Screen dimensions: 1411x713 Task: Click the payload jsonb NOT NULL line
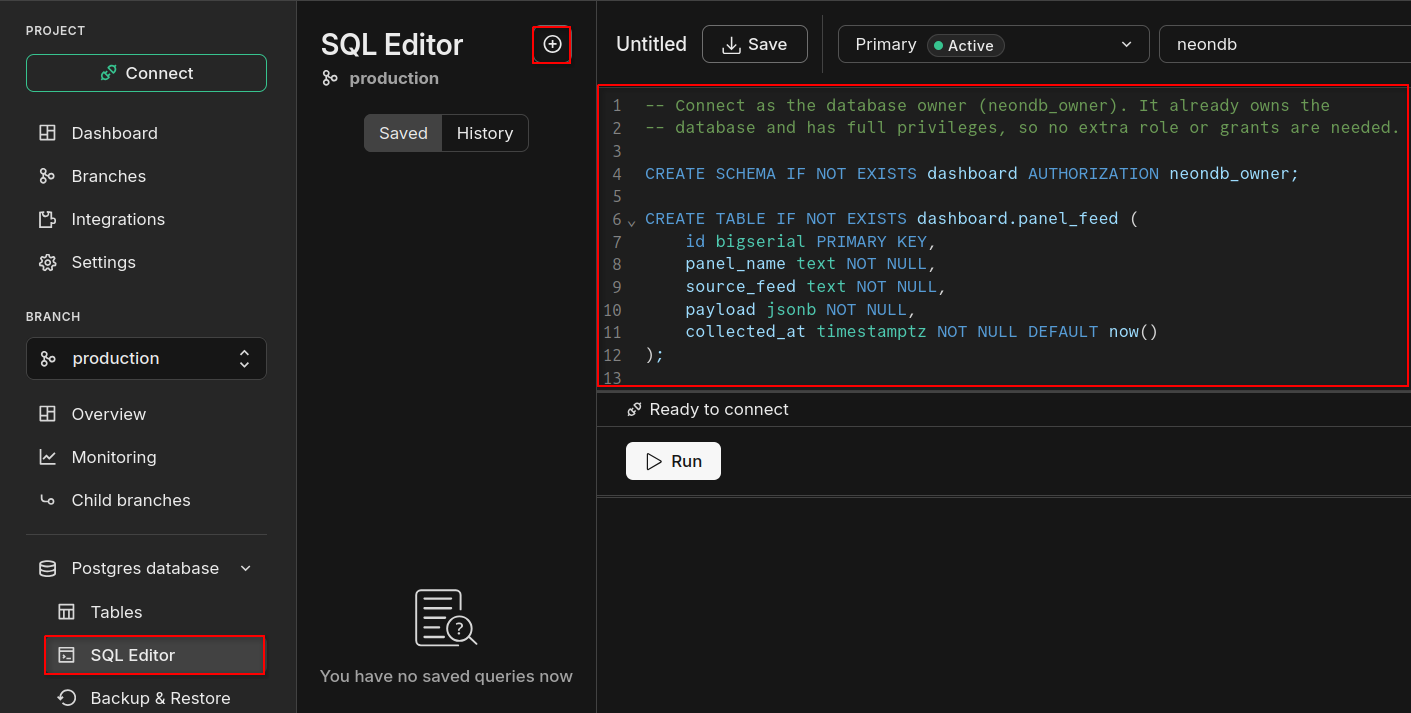click(x=800, y=309)
